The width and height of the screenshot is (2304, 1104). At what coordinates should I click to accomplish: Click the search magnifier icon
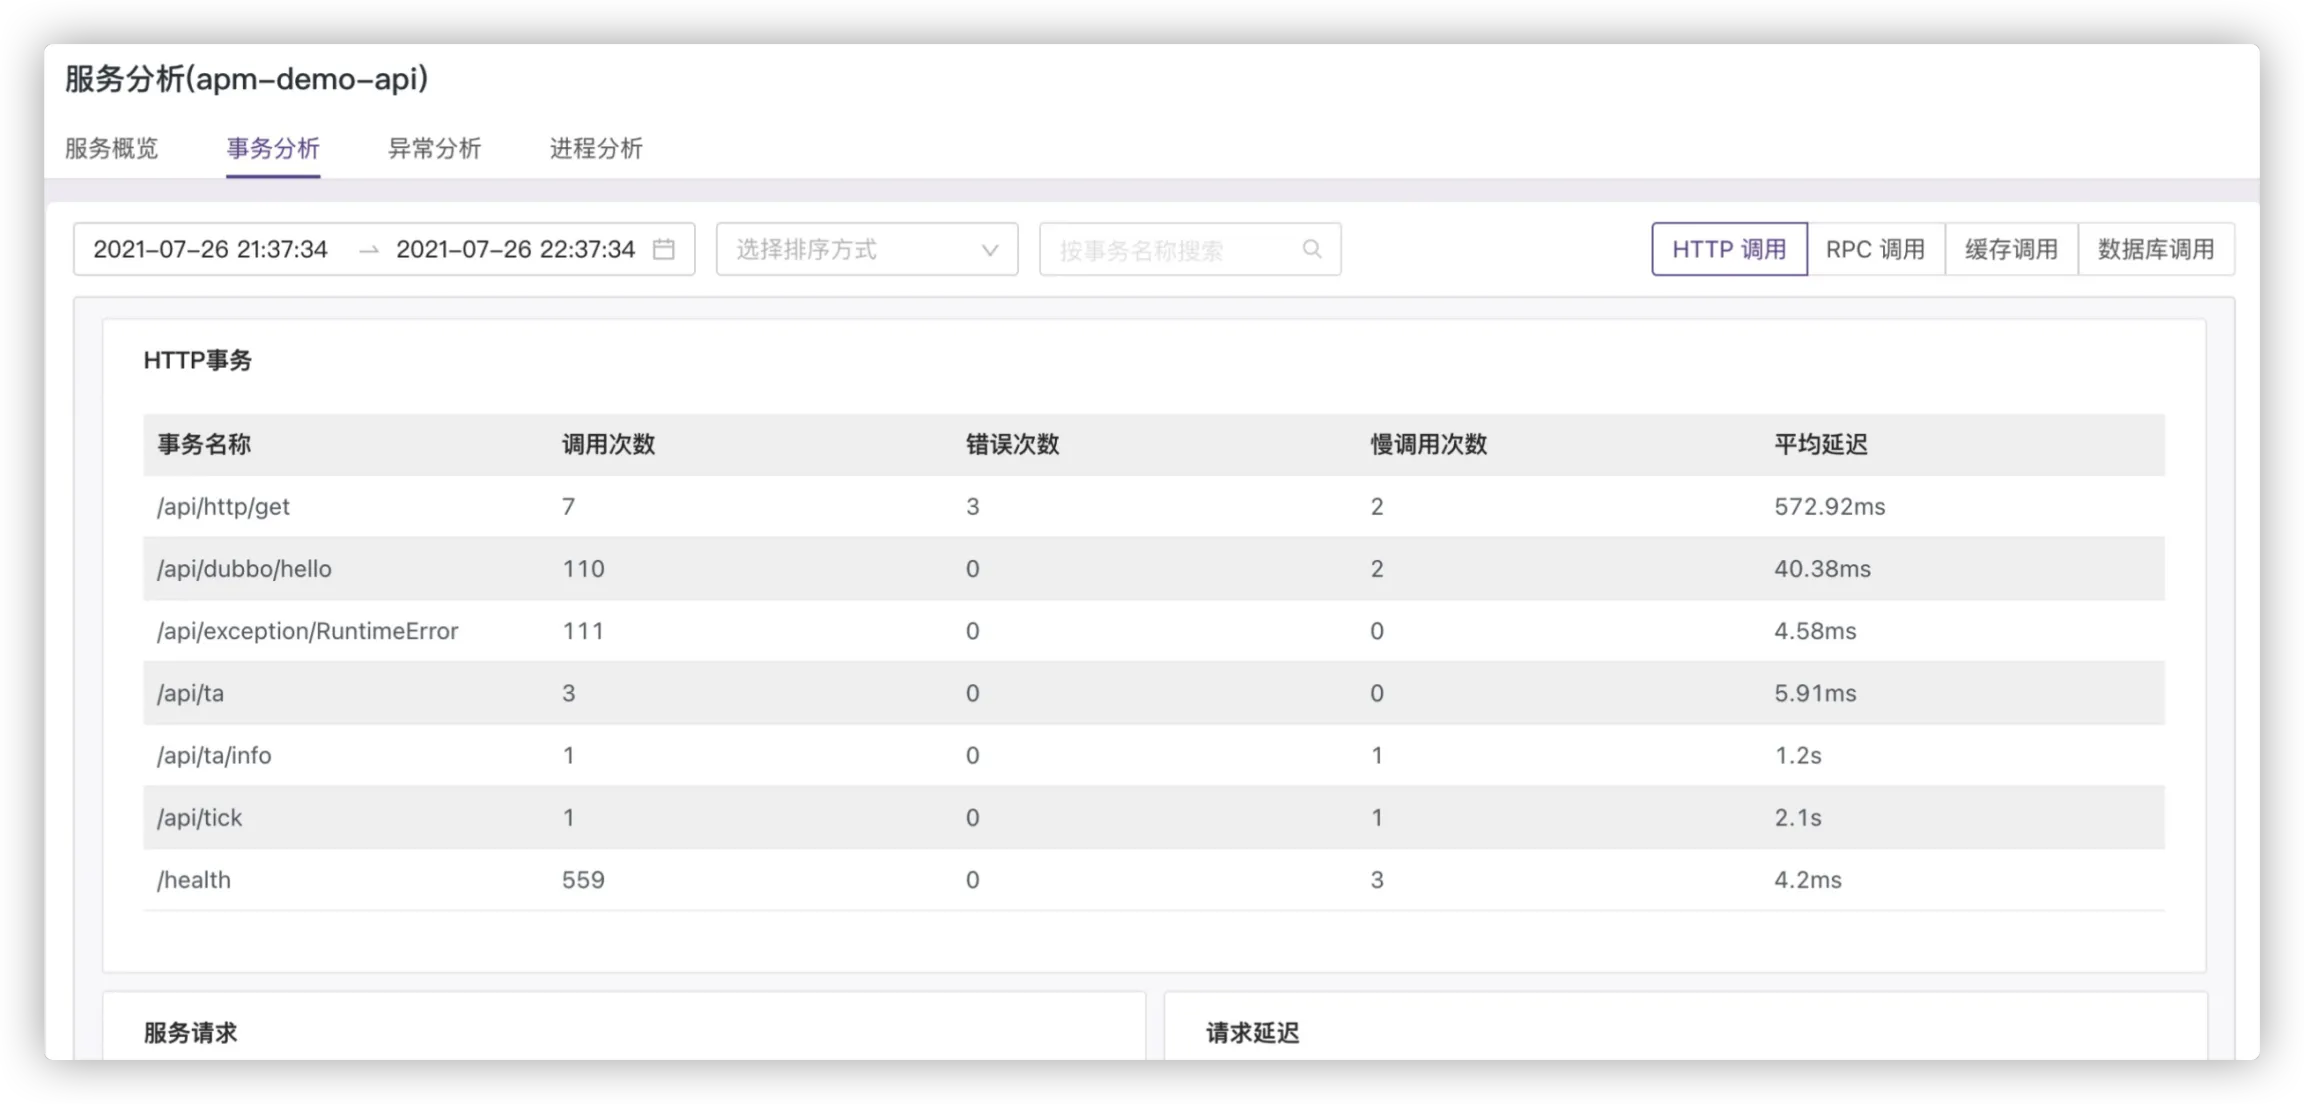[x=1312, y=249]
